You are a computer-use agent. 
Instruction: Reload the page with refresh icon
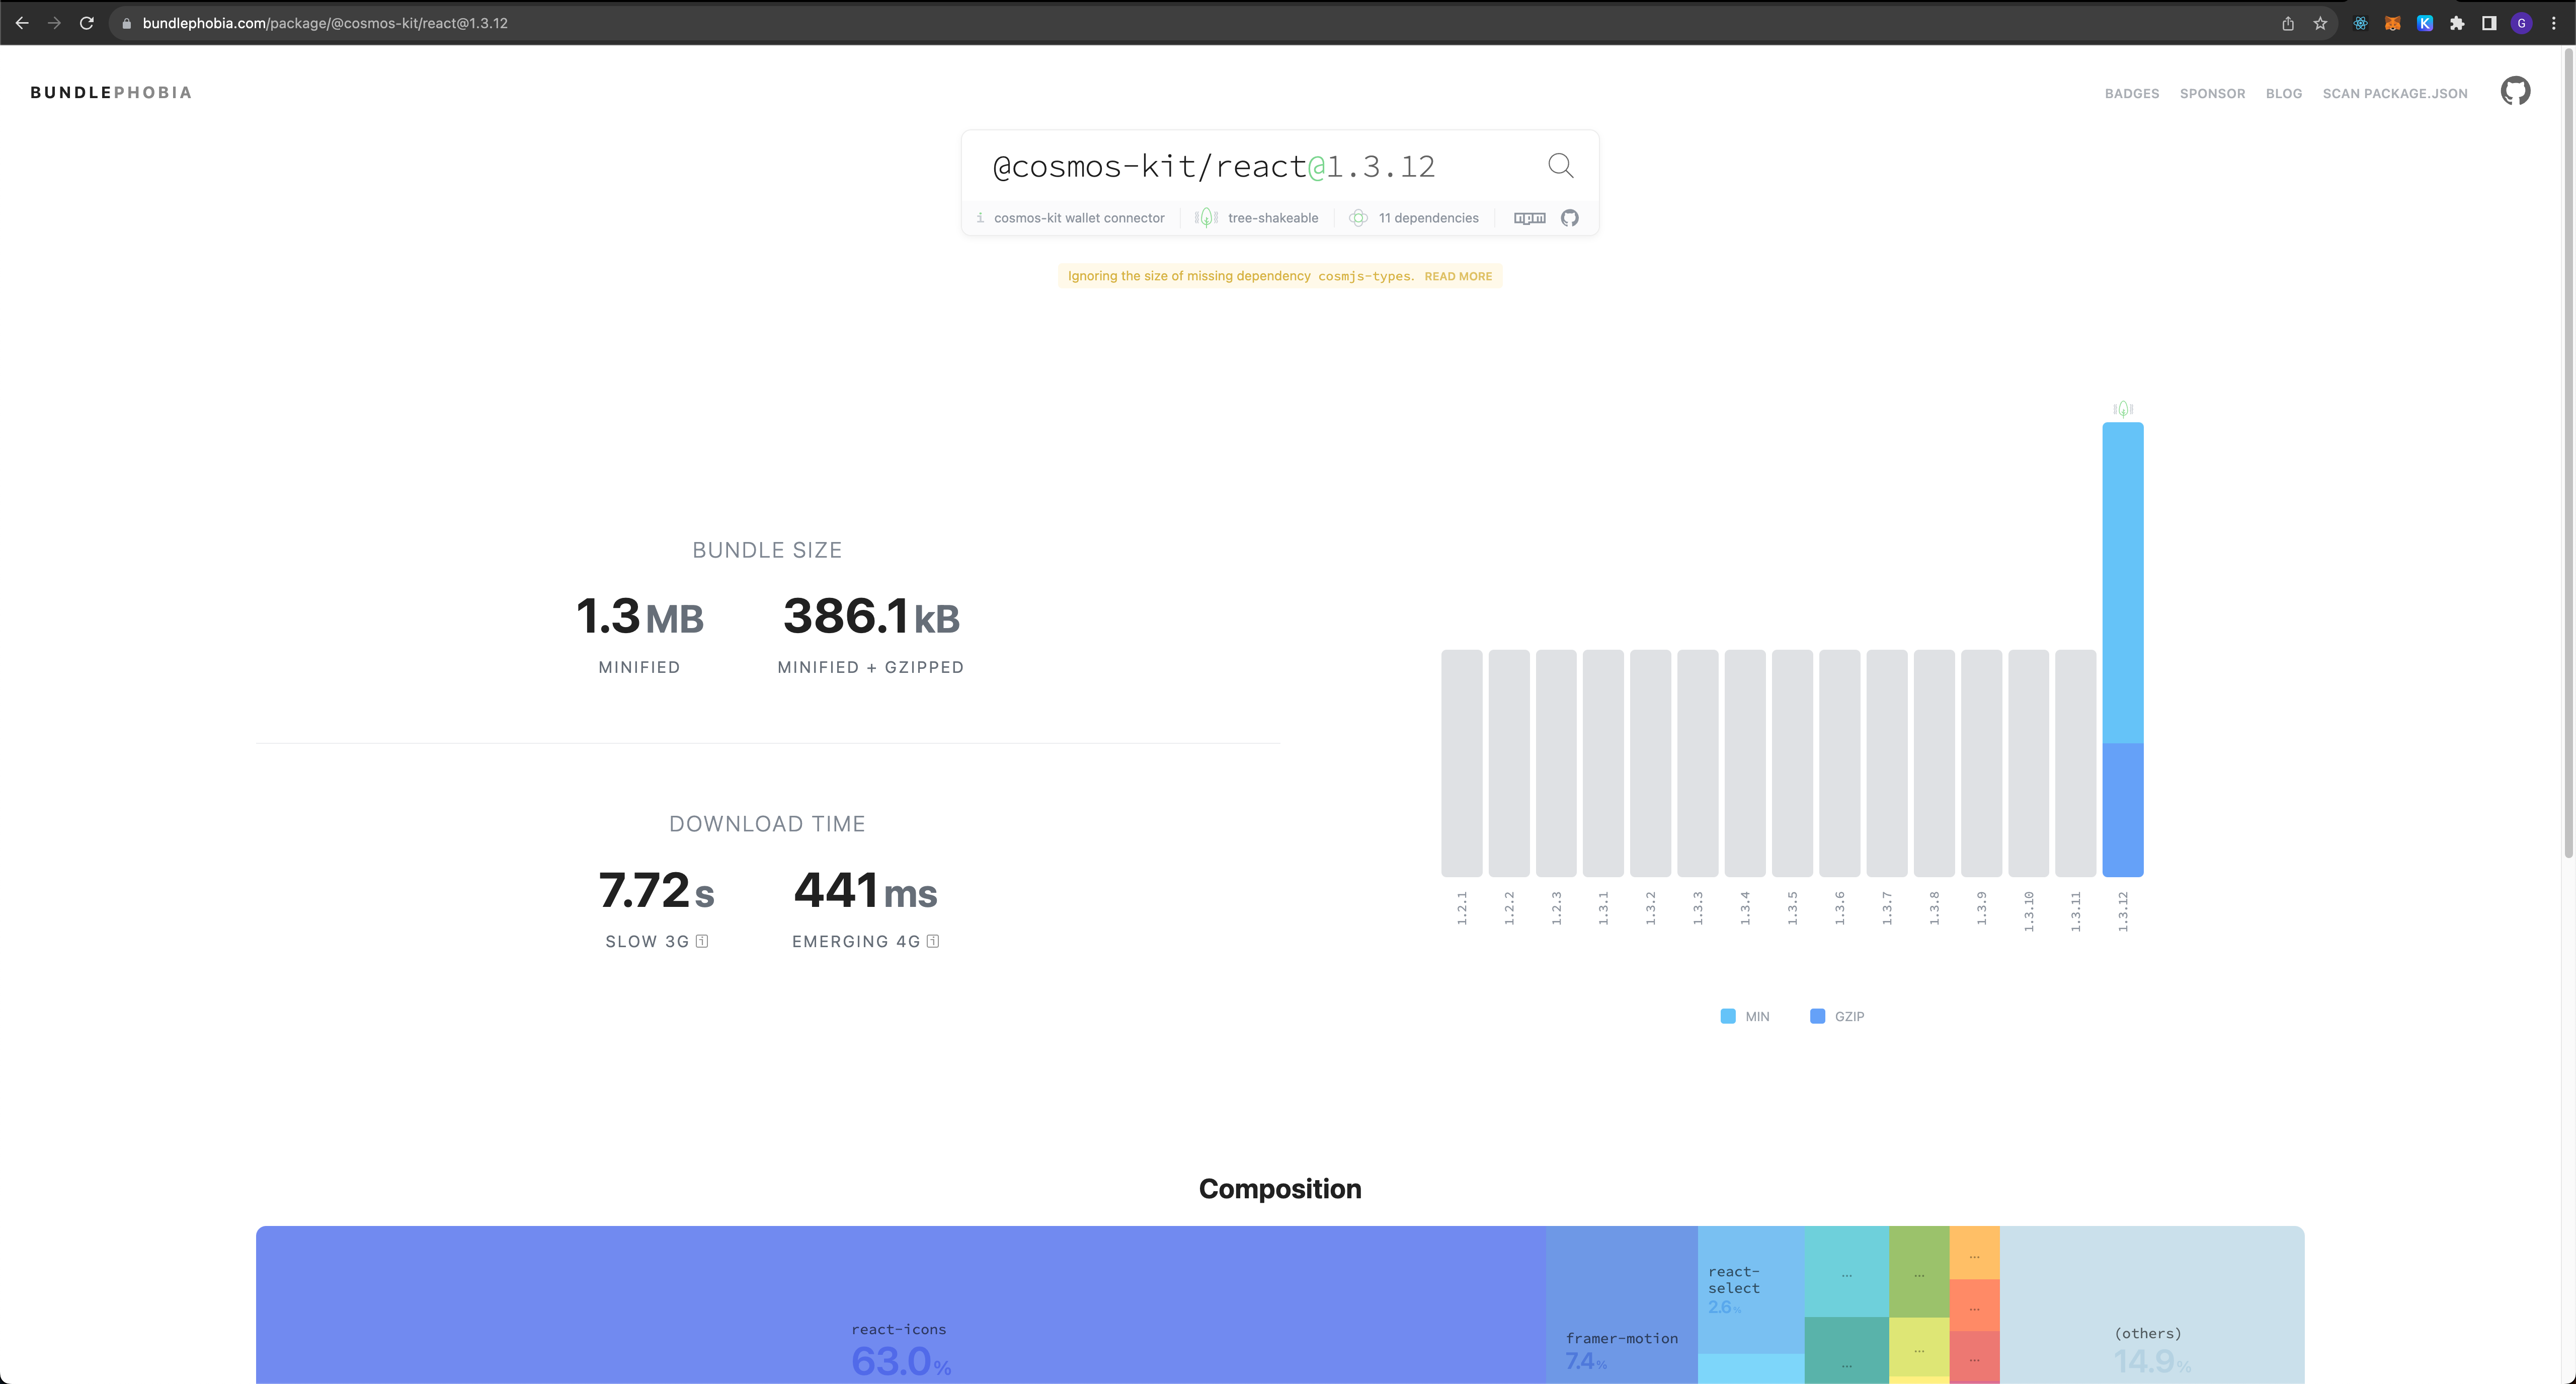pyautogui.click(x=87, y=23)
